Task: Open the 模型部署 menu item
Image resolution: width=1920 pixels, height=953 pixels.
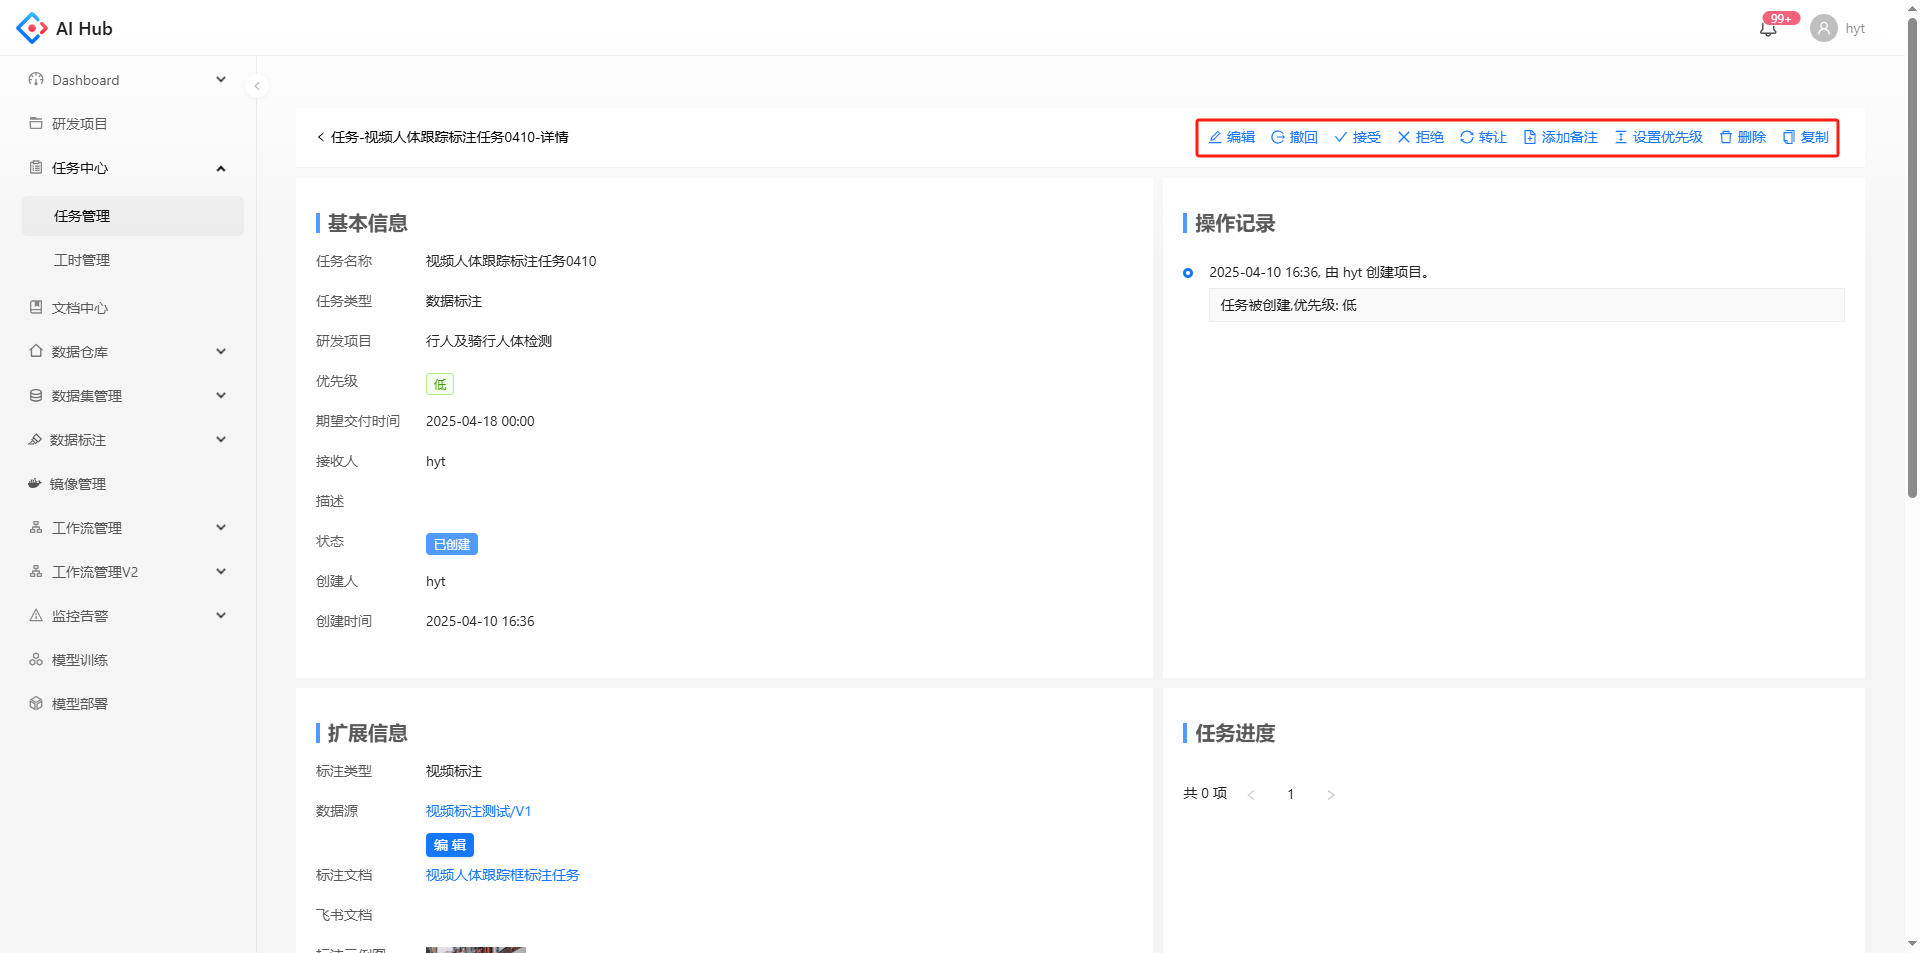Action: point(128,704)
